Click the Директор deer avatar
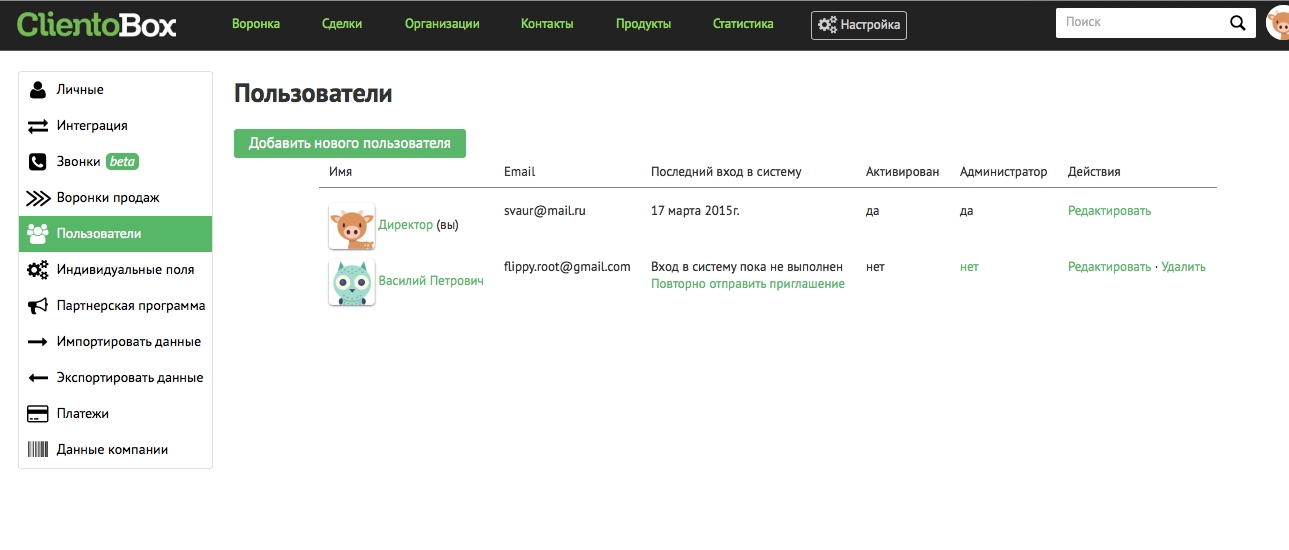 pyautogui.click(x=352, y=226)
